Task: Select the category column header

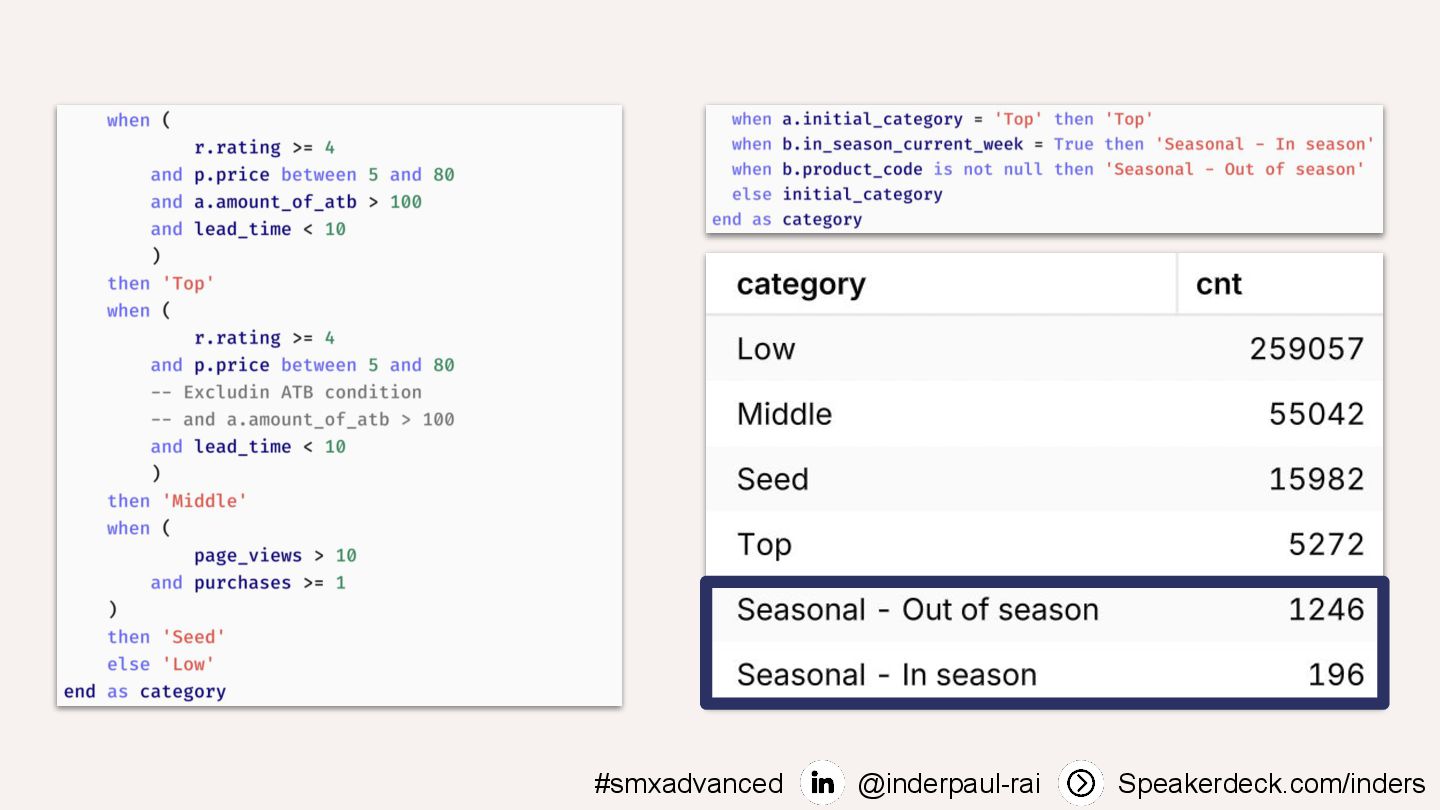Action: click(801, 284)
